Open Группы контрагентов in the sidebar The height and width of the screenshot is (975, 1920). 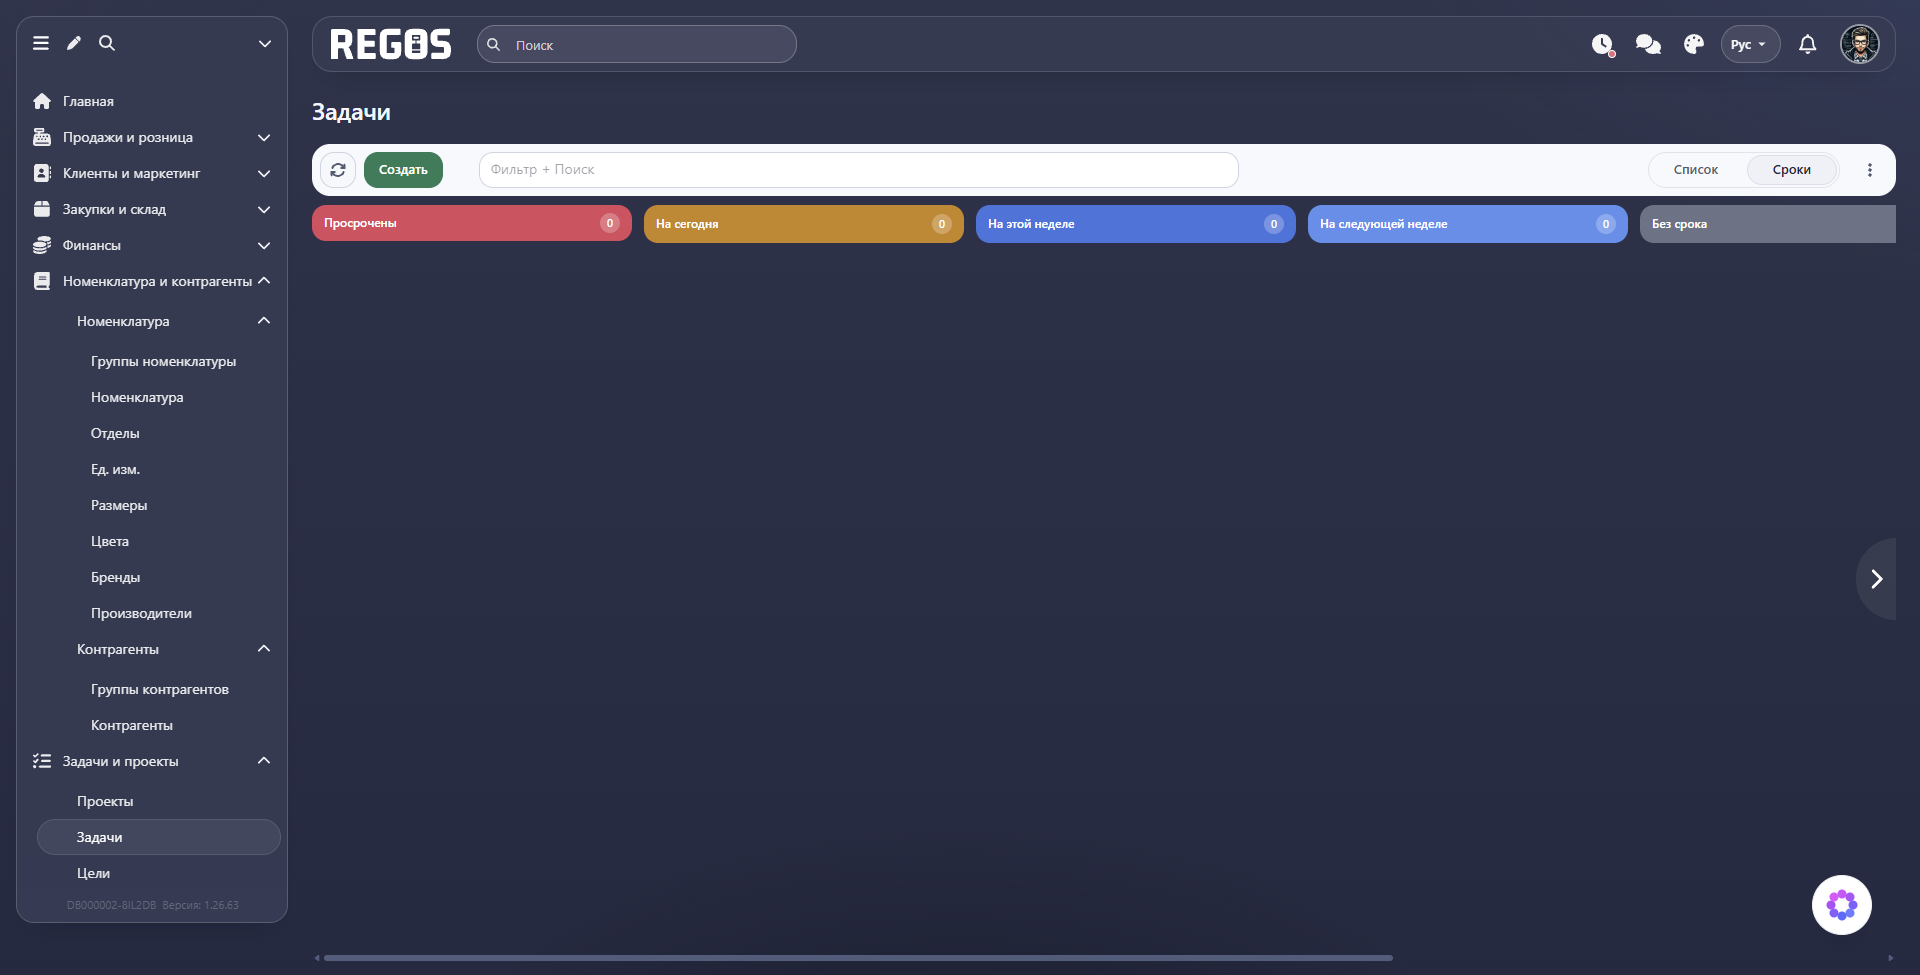[160, 689]
